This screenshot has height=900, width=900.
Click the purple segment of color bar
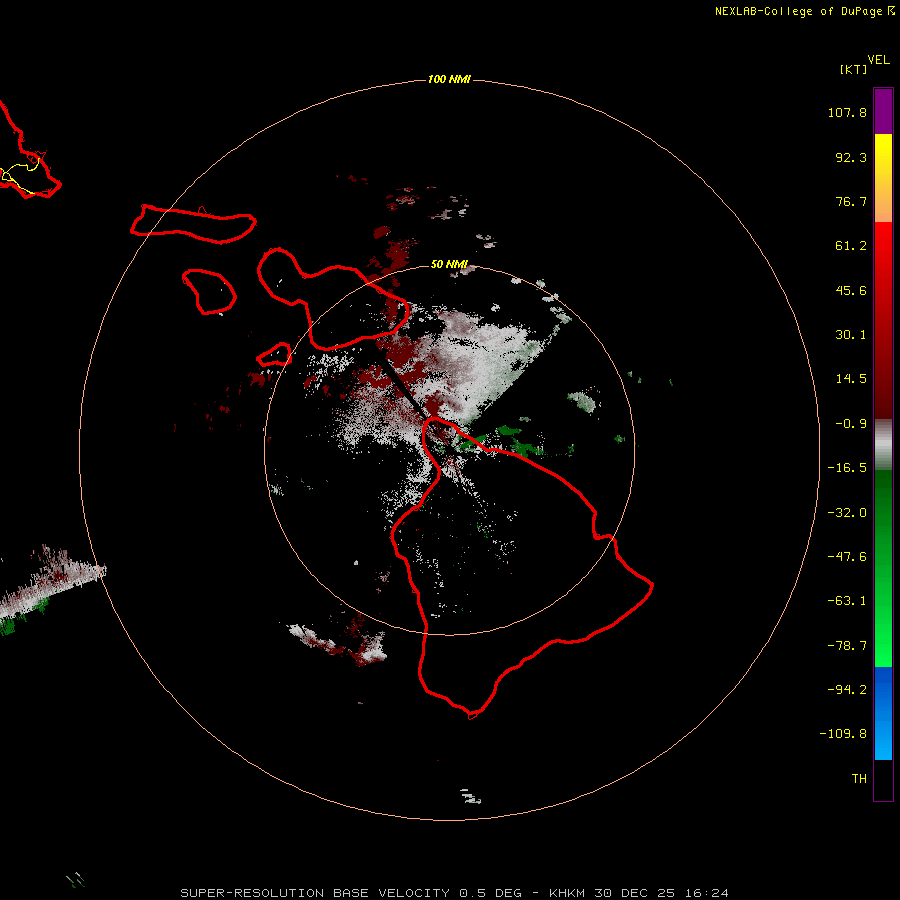(883, 111)
